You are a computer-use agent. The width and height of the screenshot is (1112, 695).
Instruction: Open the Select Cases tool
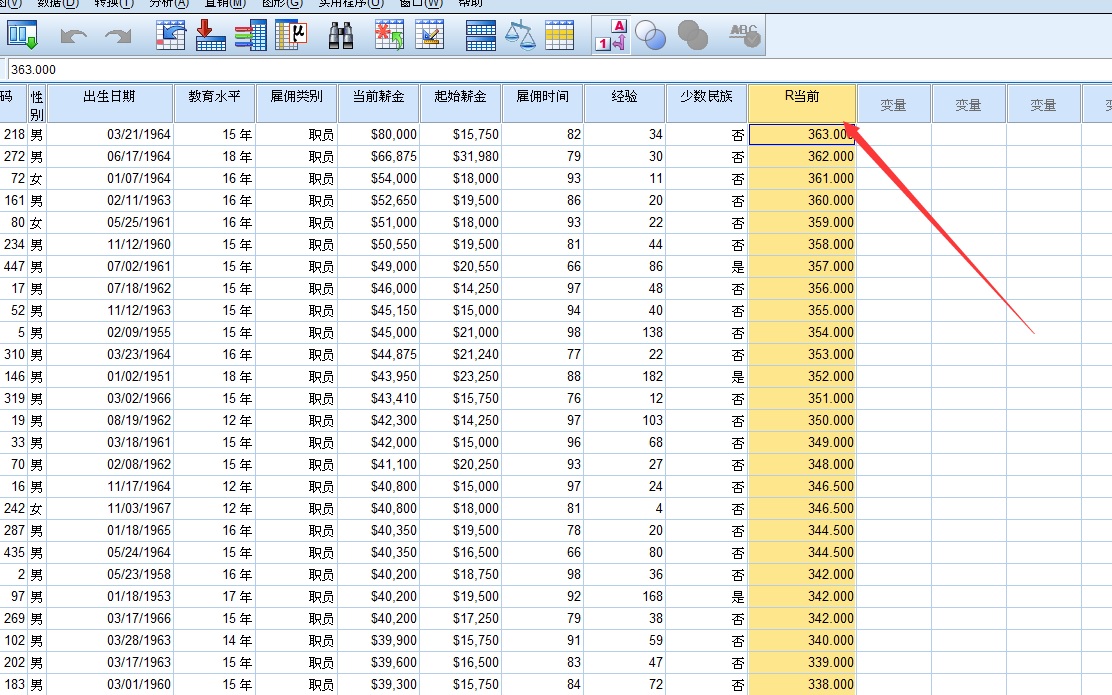pos(560,35)
